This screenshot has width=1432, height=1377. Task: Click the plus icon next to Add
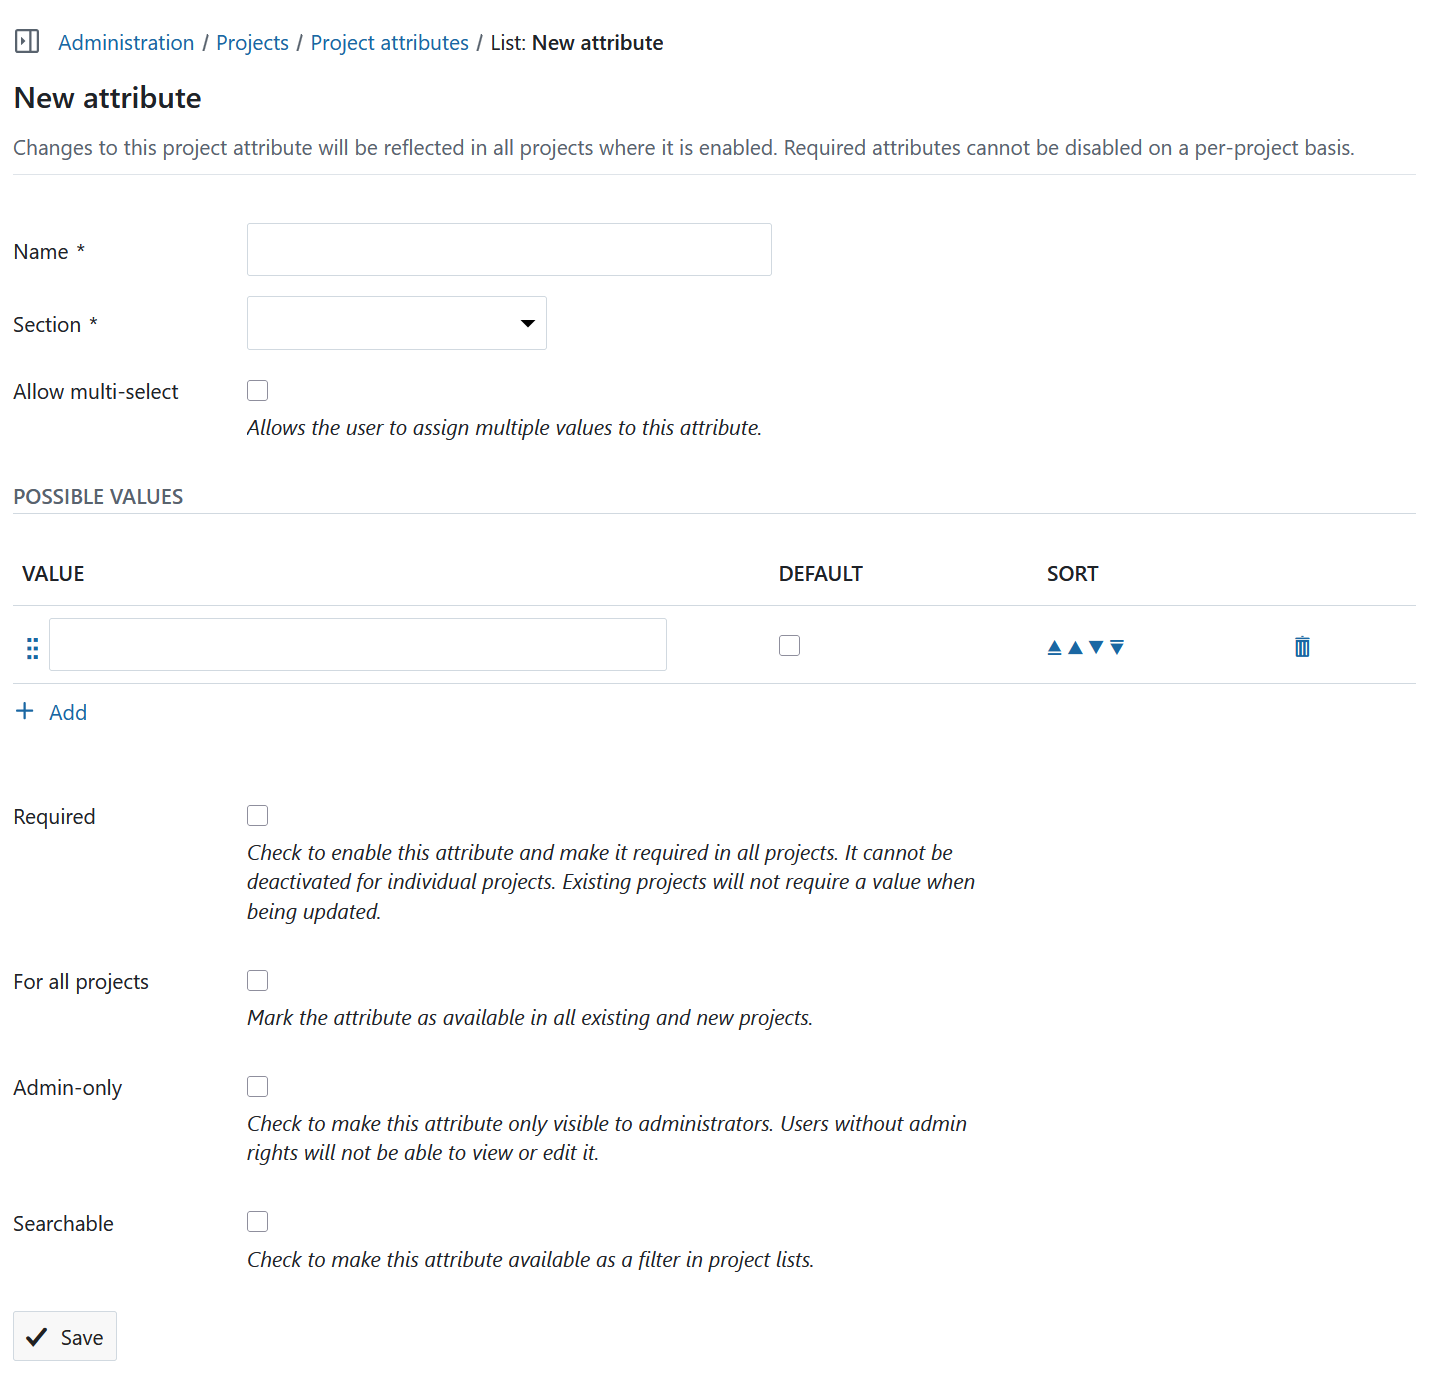(24, 710)
